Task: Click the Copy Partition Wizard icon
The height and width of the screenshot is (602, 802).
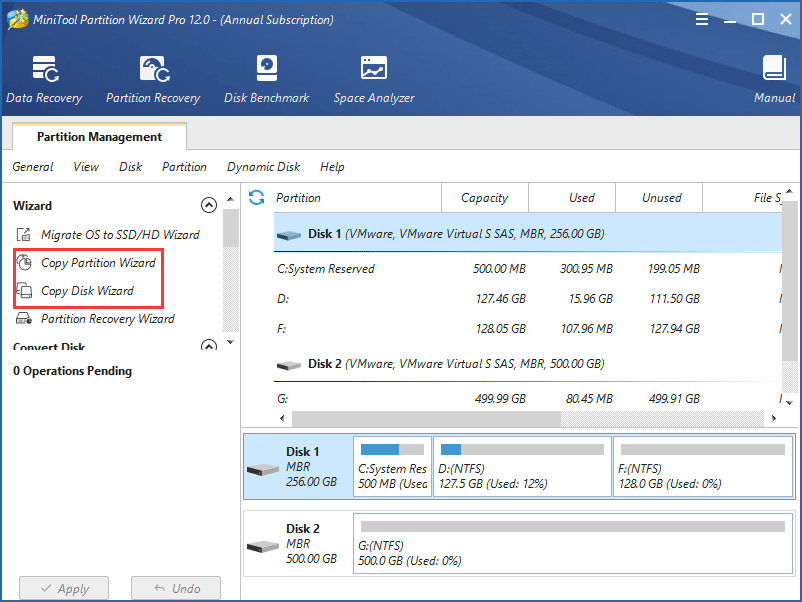Action: click(x=24, y=262)
